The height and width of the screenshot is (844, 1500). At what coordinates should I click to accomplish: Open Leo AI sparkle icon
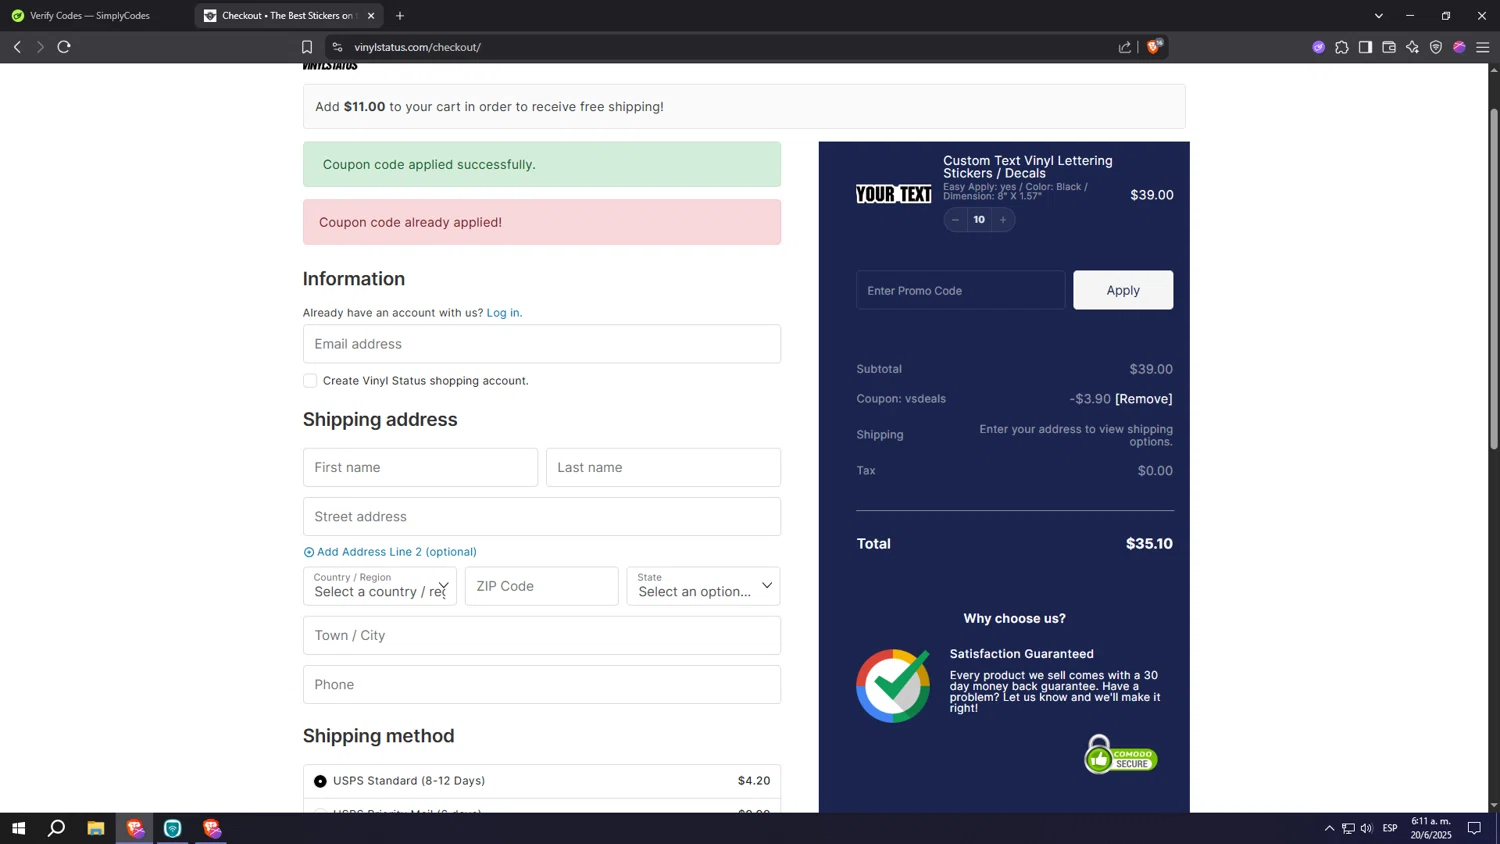coord(1412,47)
